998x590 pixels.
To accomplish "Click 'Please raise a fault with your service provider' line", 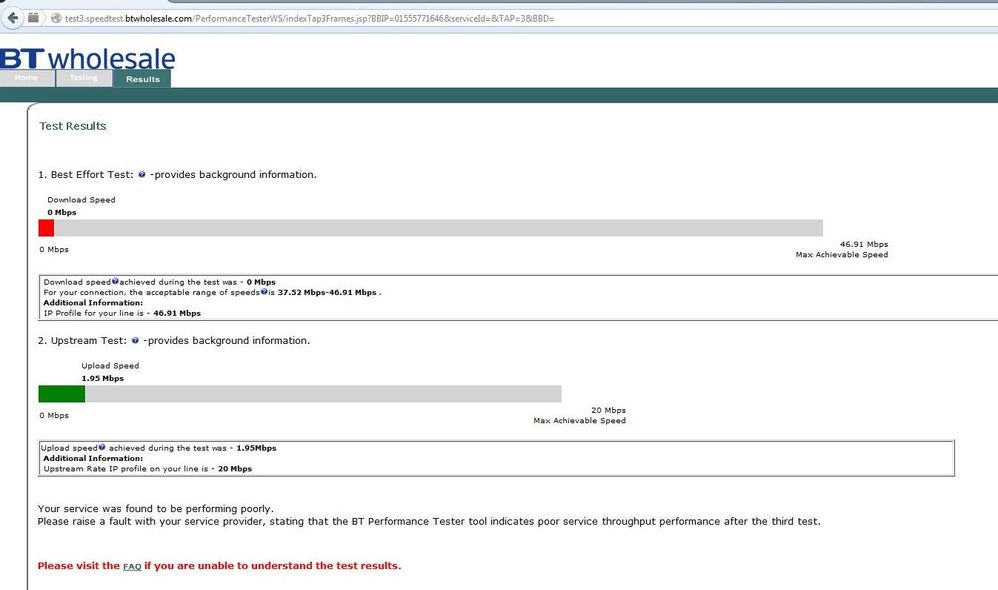I will [x=429, y=521].
